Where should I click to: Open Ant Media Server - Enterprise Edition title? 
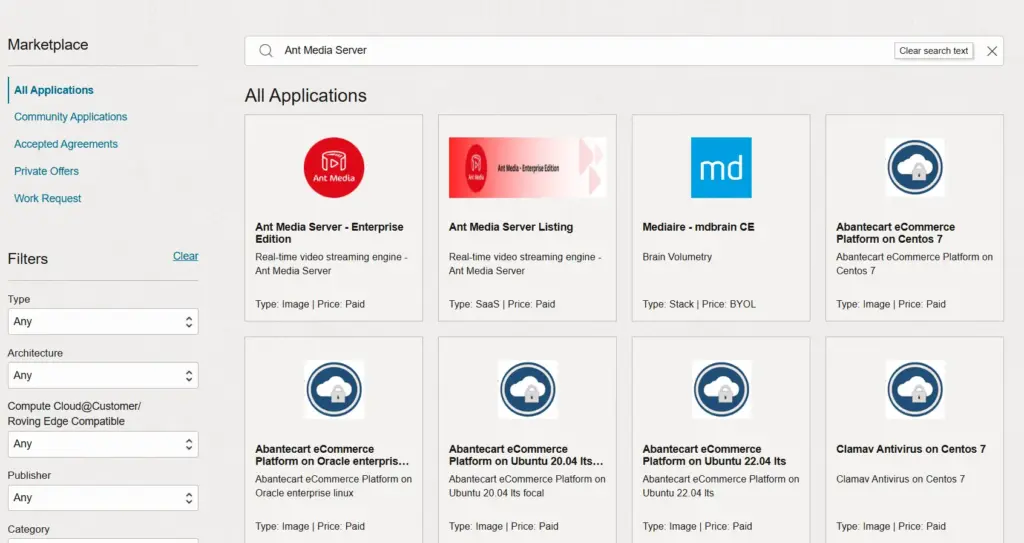pyautogui.click(x=329, y=233)
